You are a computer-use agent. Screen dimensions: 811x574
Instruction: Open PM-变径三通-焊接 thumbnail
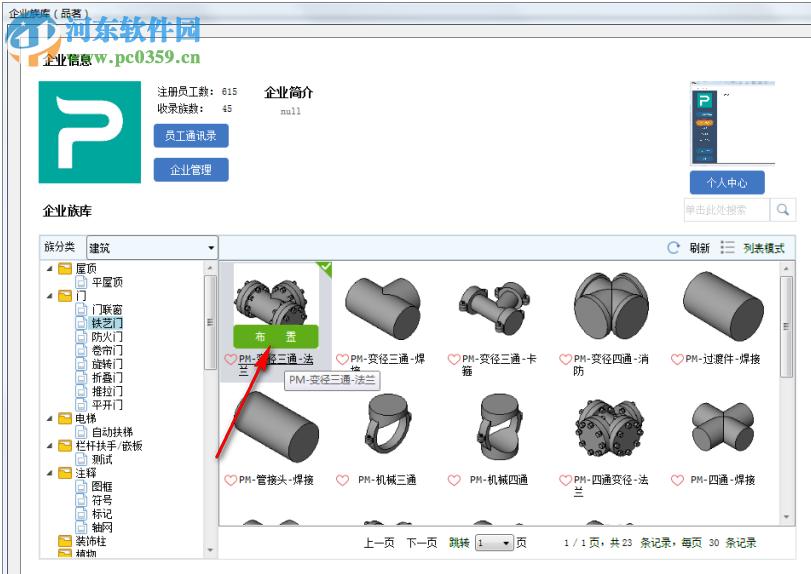click(x=383, y=308)
